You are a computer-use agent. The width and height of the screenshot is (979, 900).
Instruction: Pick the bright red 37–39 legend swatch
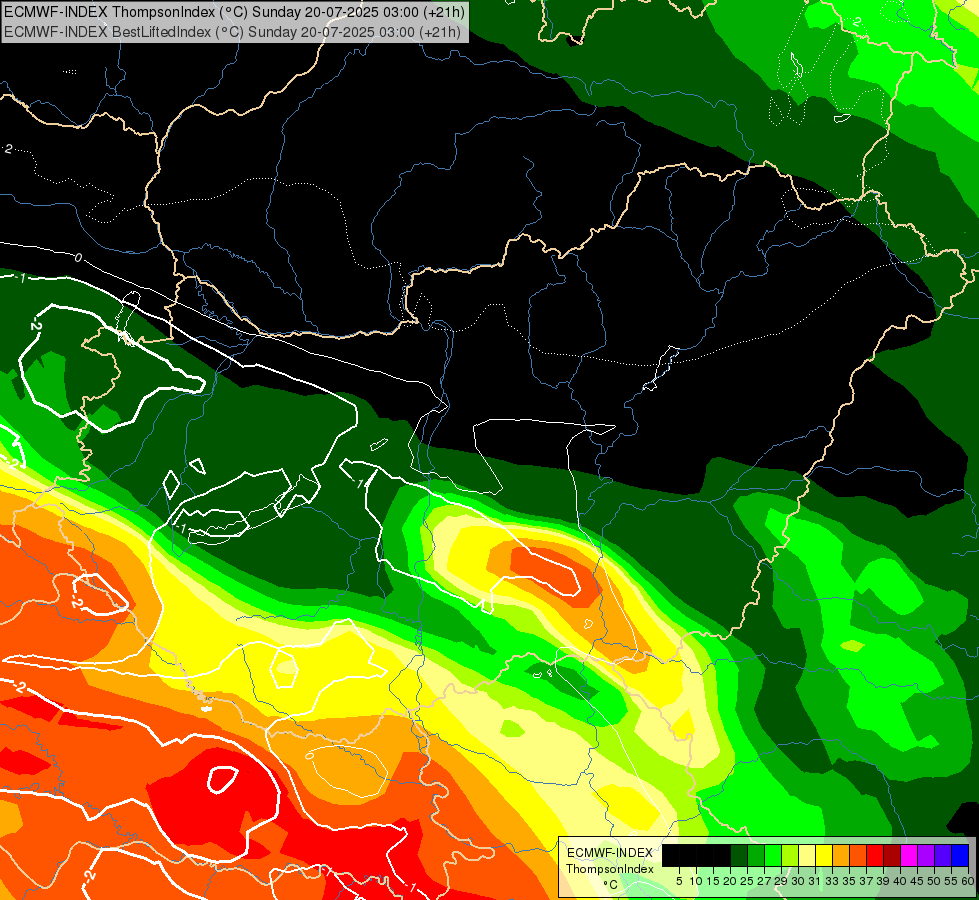(875, 855)
